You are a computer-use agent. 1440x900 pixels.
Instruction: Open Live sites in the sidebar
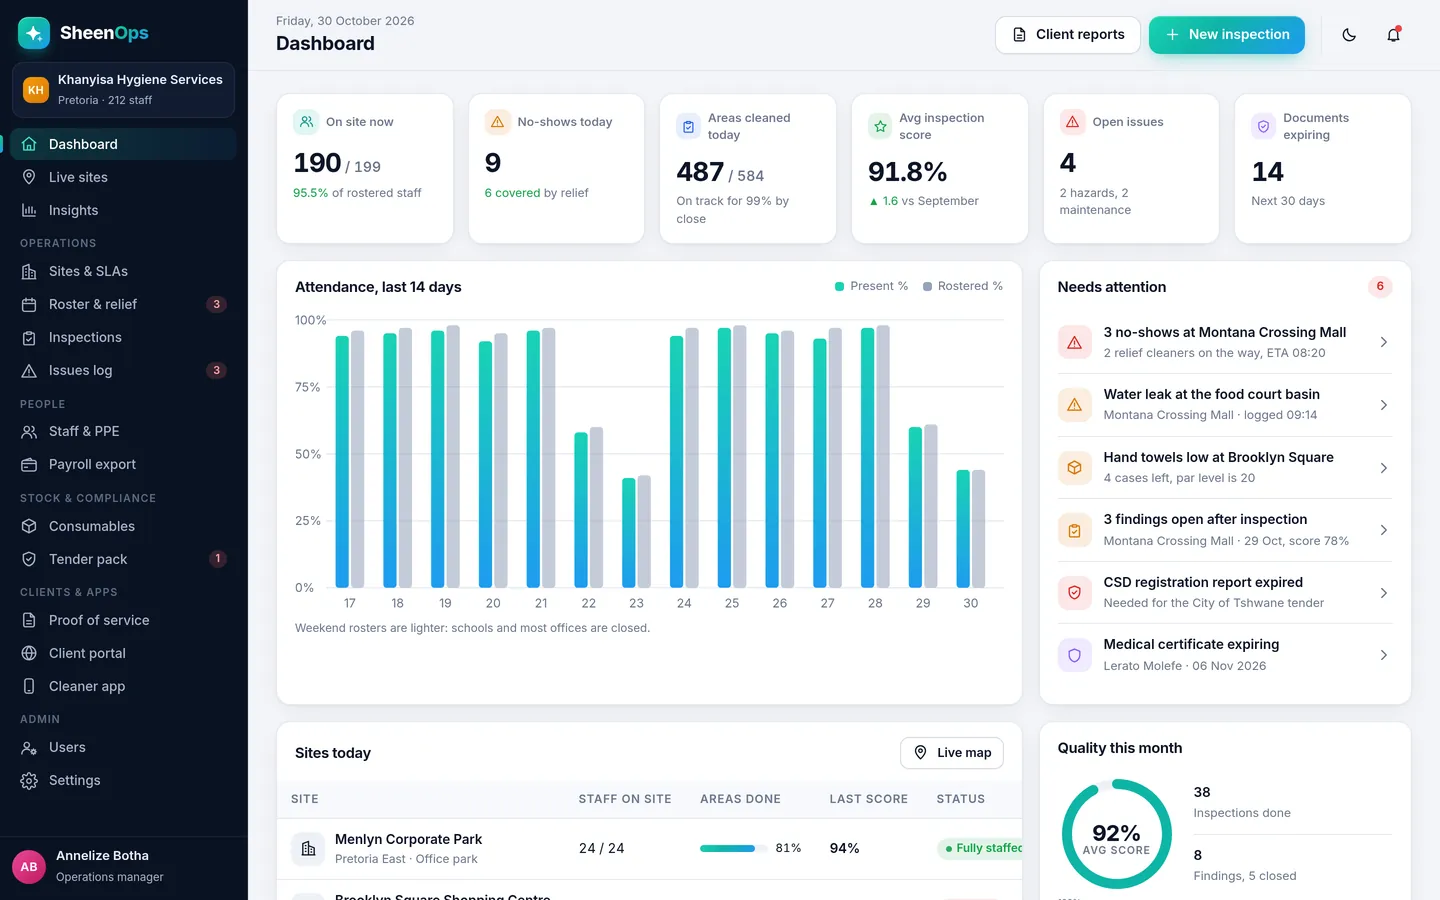(124, 177)
